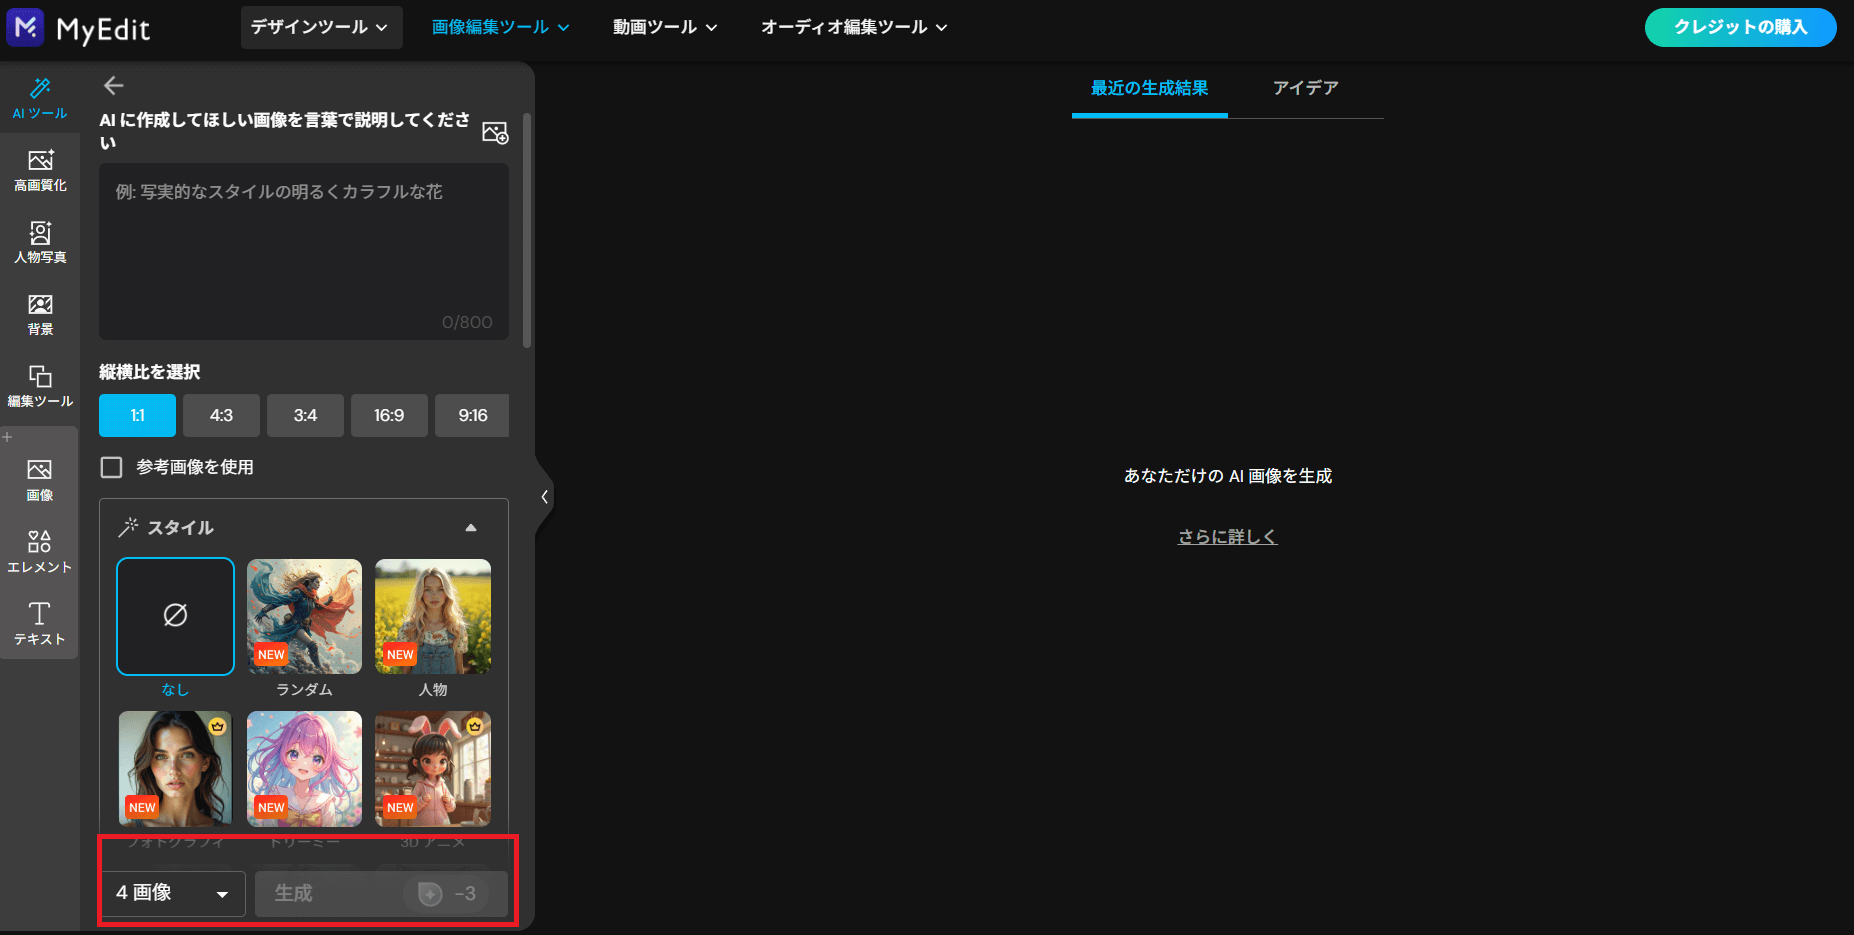
Task: Click the image-upload icon beside the prompt heading
Action: point(495,132)
